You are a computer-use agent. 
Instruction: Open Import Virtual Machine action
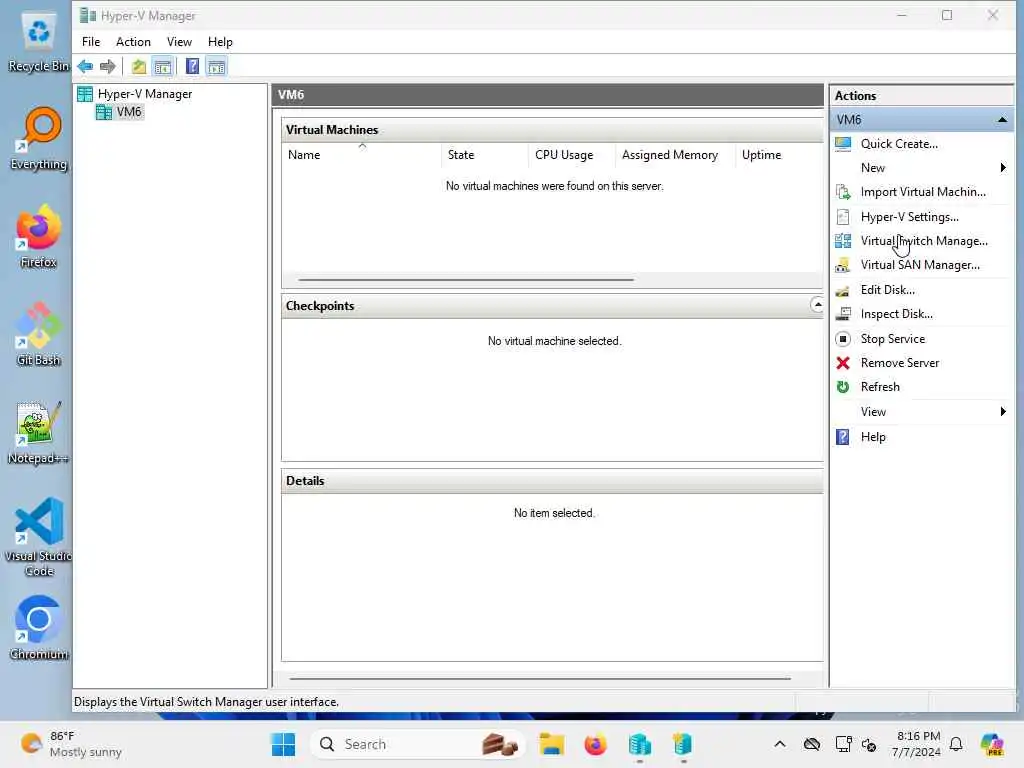(923, 192)
